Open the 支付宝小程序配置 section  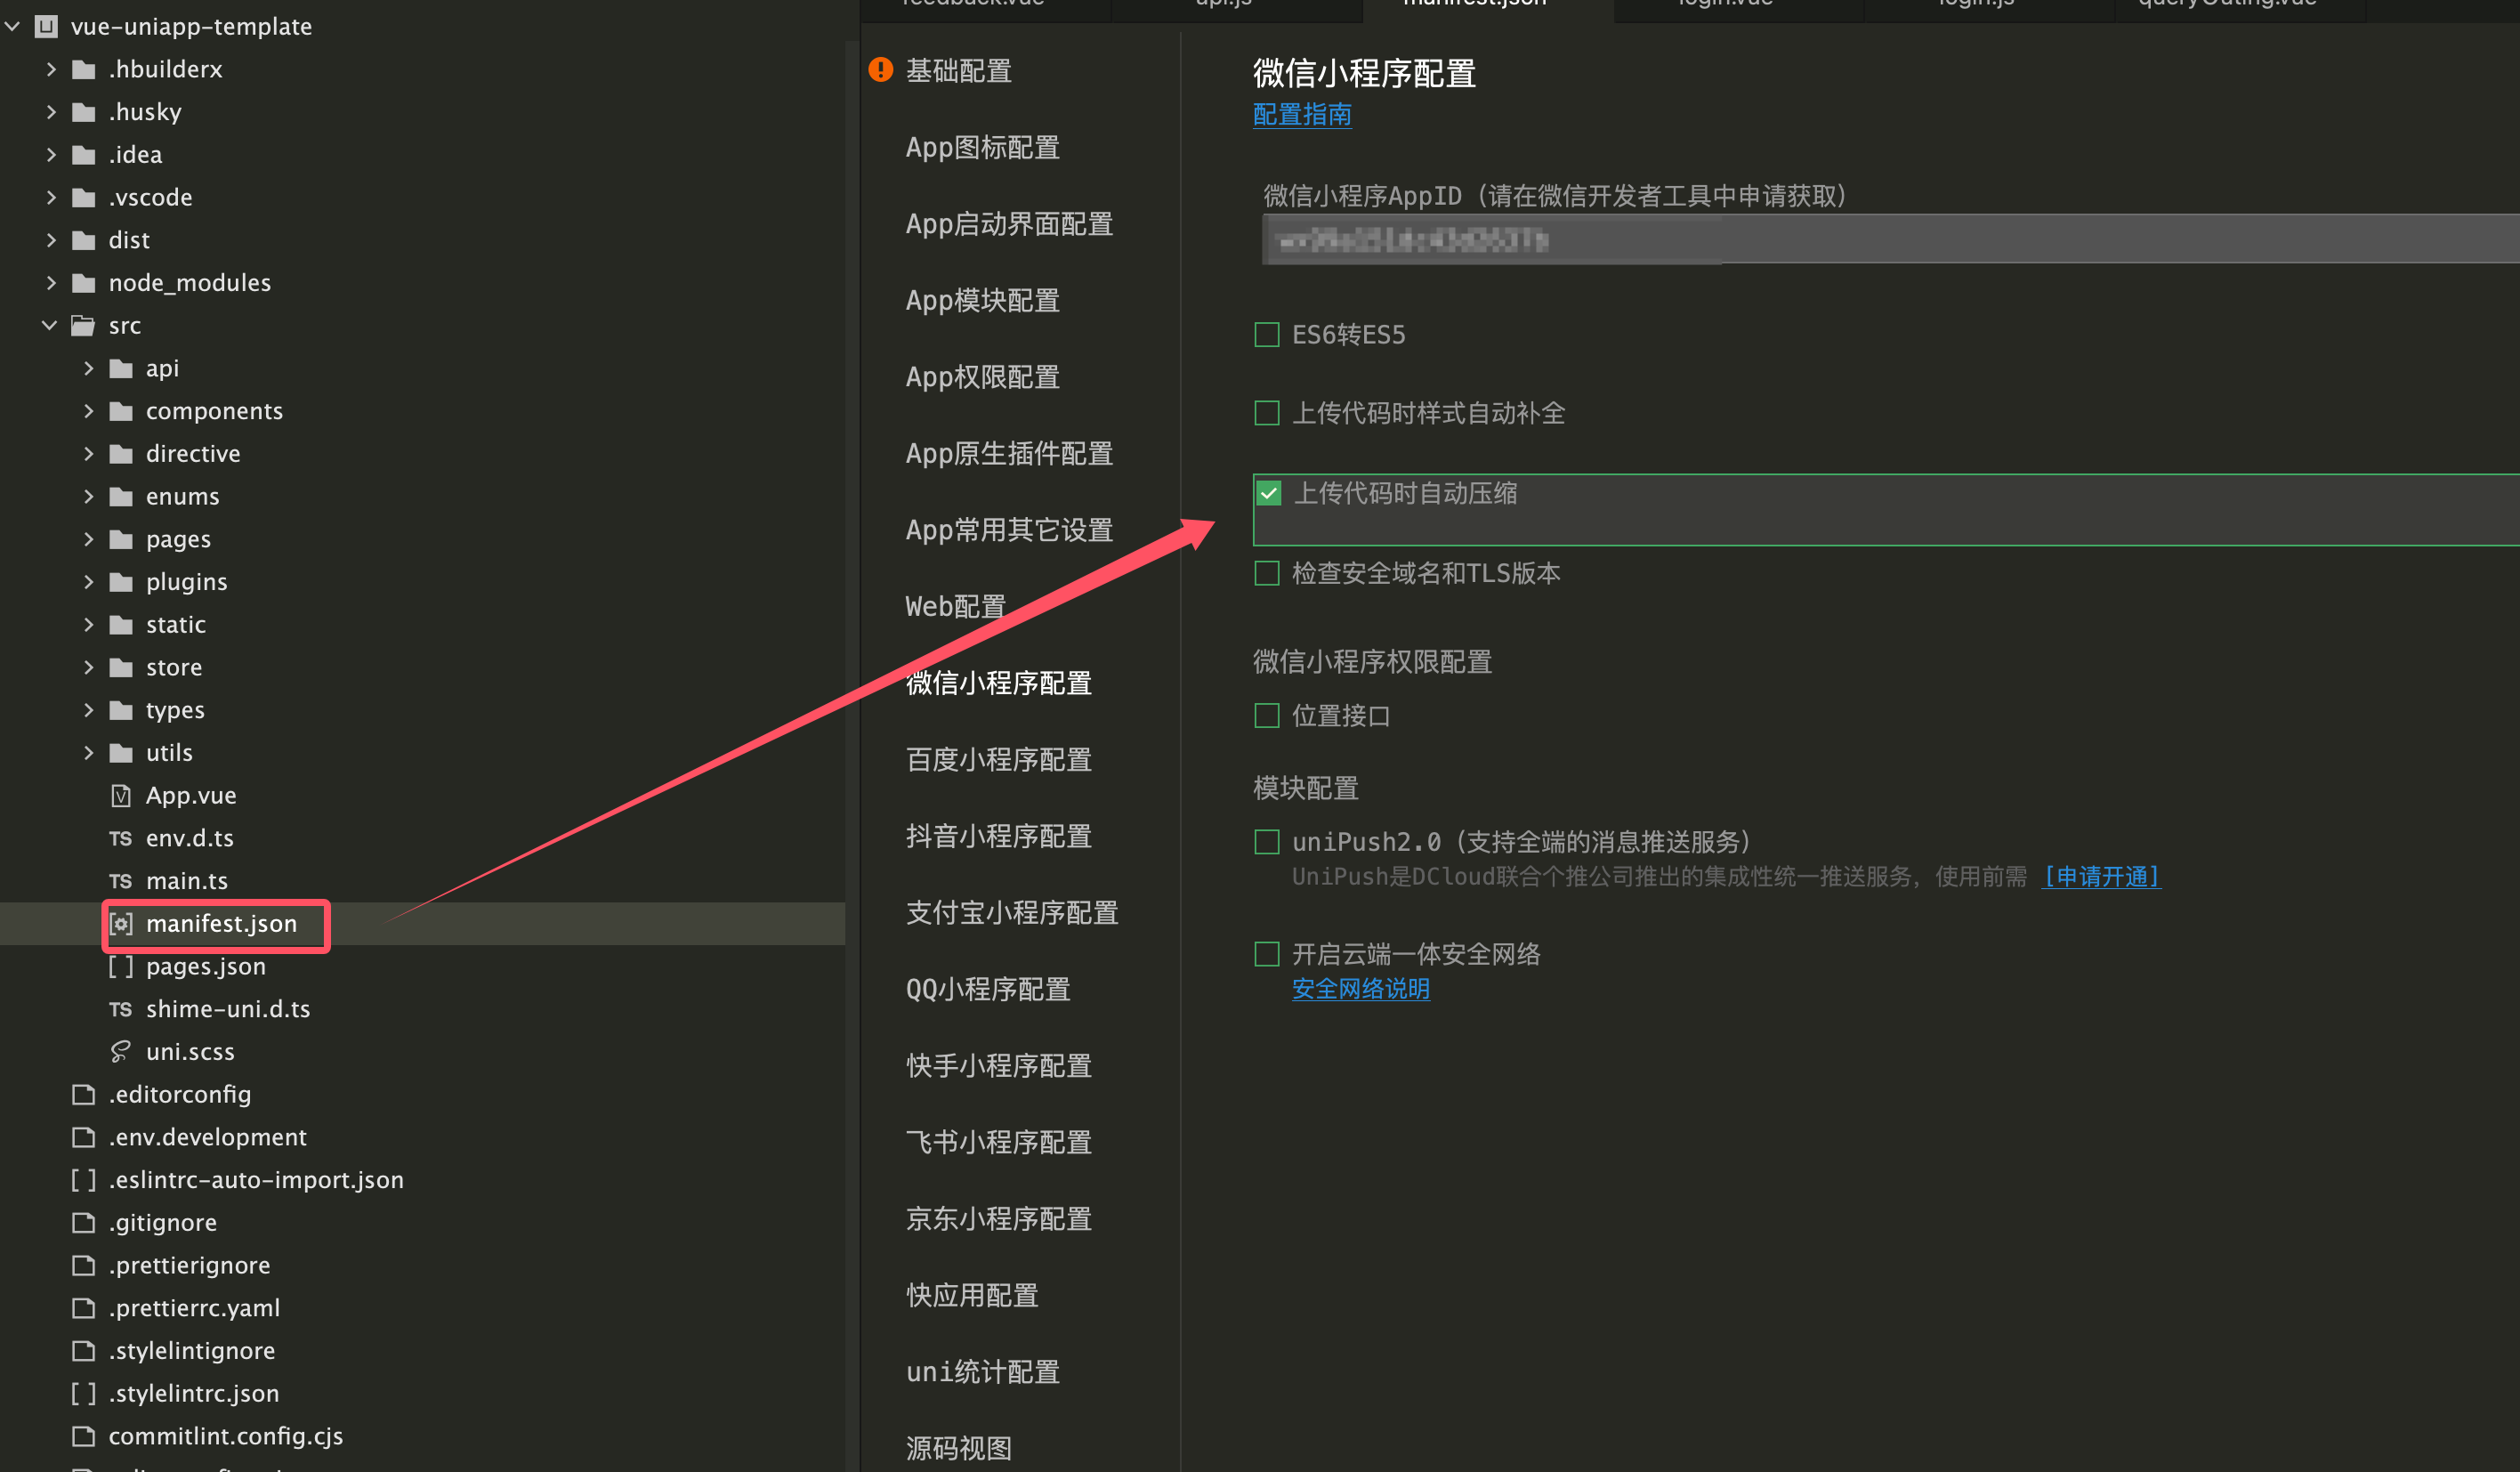[x=1011, y=913]
